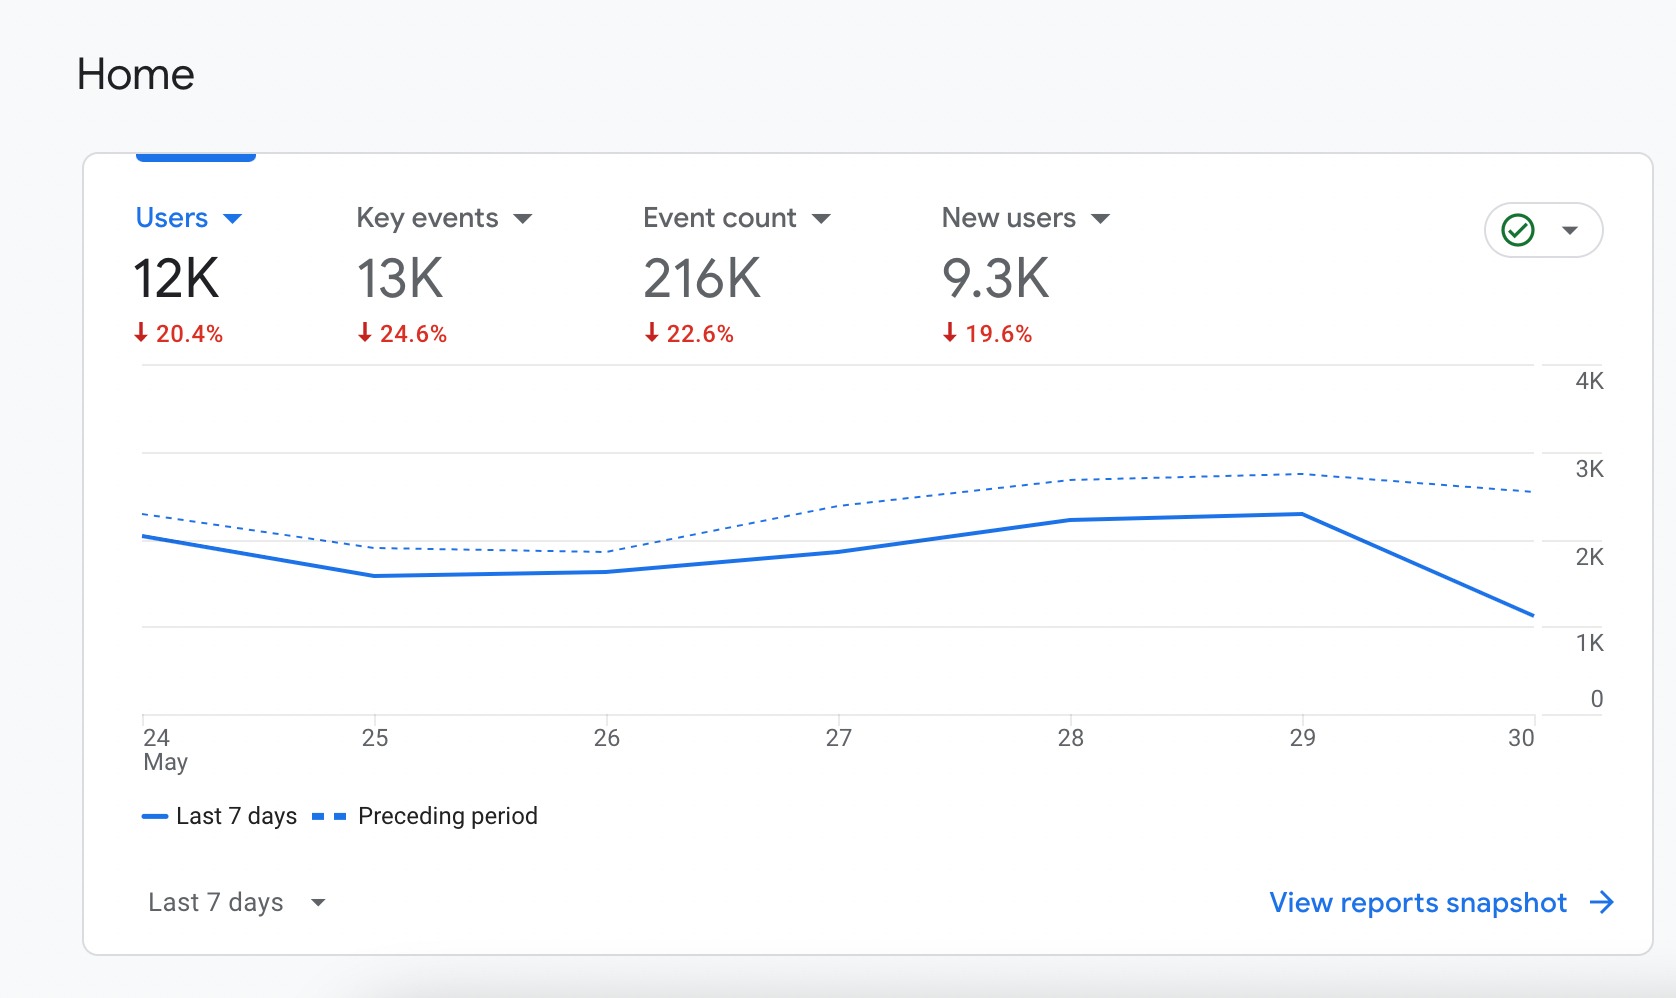Click the Preceding period legend entry
Image resolution: width=1676 pixels, height=998 pixels.
[x=425, y=816]
